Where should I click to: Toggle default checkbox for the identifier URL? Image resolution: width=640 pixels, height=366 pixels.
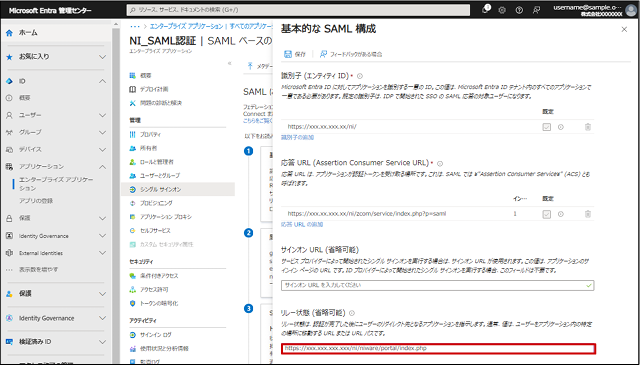coord(547,127)
